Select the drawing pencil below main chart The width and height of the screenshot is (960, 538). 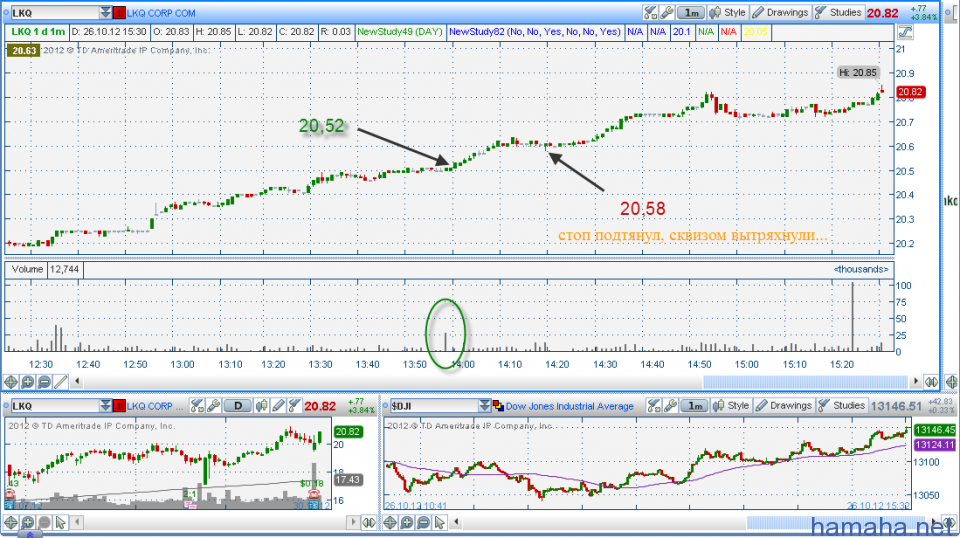[61, 382]
